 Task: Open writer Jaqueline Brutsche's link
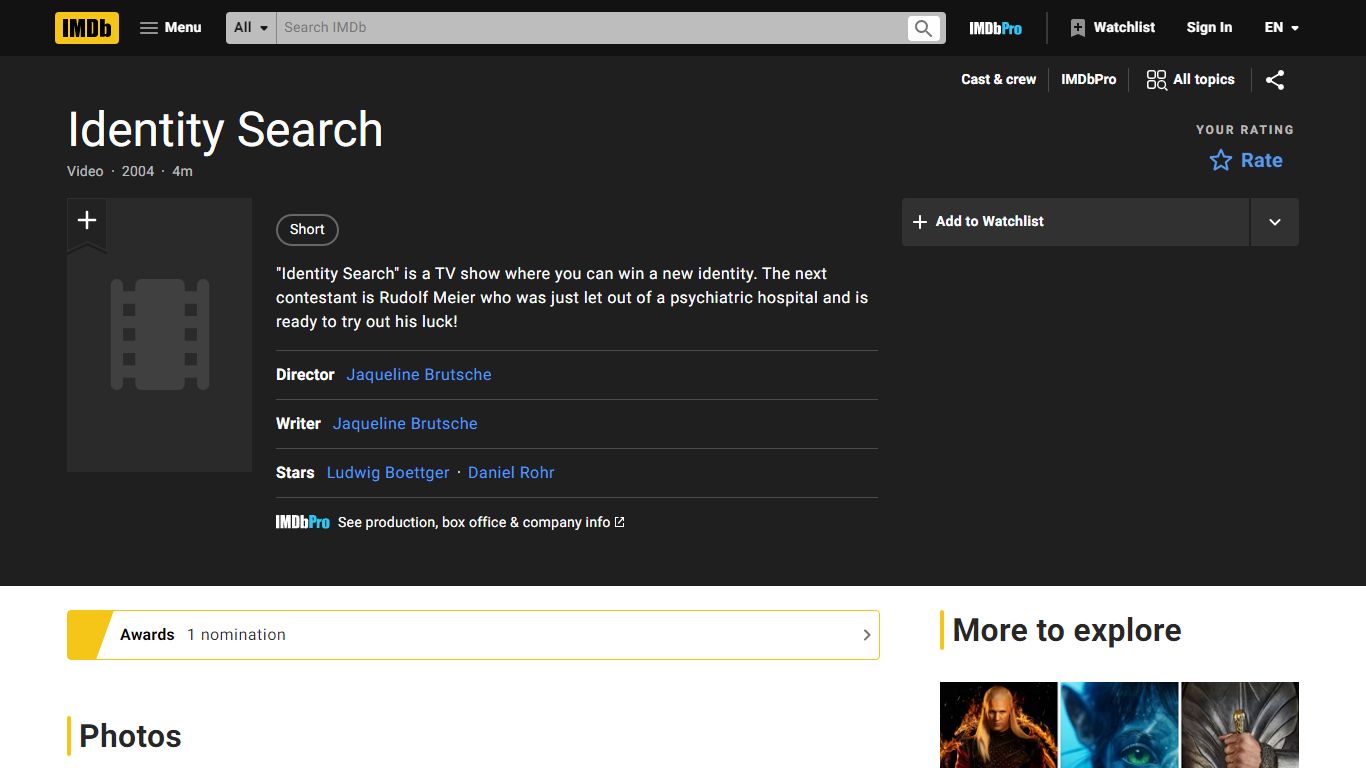(405, 423)
